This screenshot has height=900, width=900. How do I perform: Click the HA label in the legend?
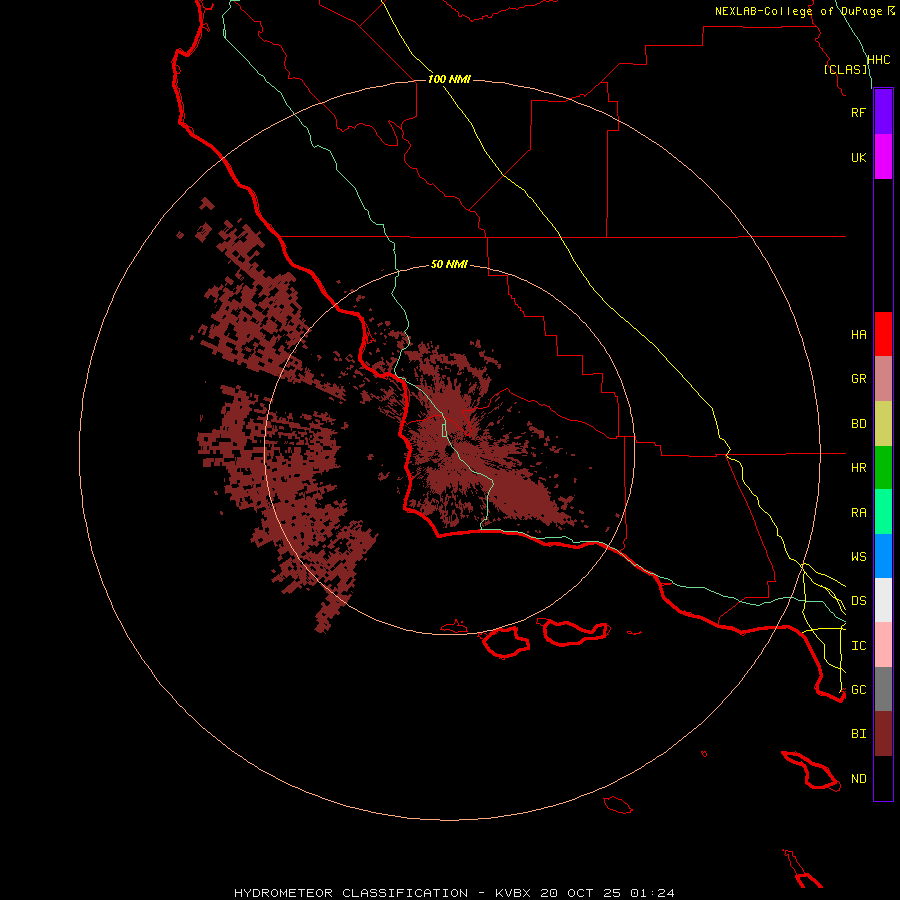(858, 335)
